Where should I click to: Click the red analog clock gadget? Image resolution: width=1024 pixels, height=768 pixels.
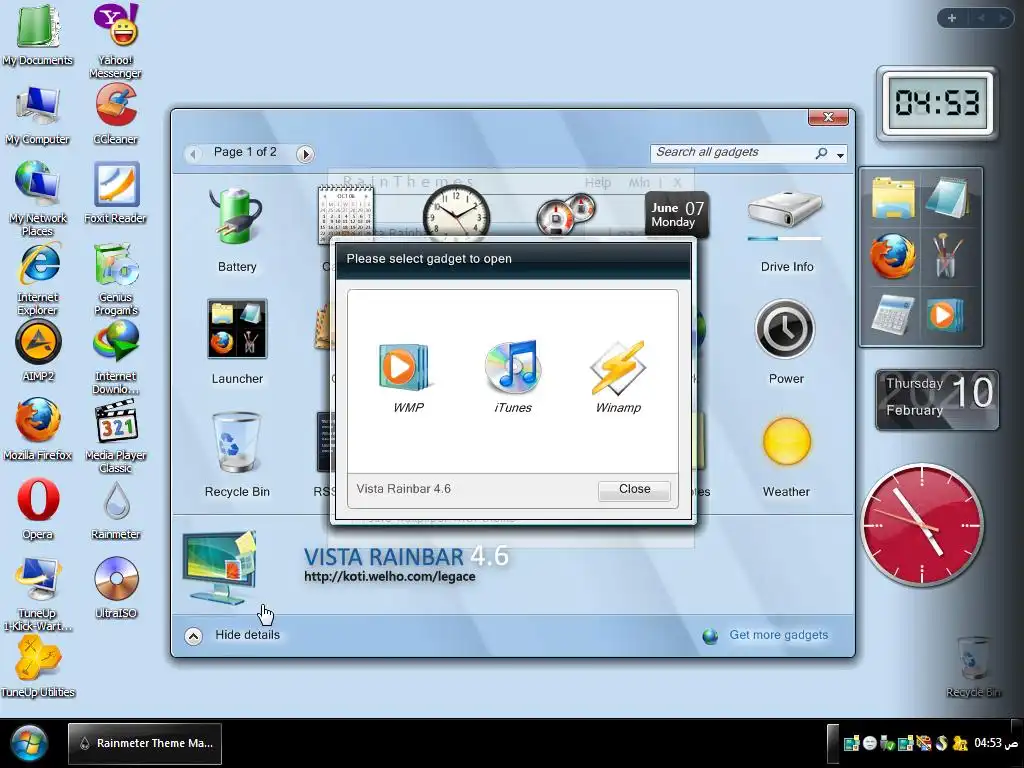[x=921, y=525]
